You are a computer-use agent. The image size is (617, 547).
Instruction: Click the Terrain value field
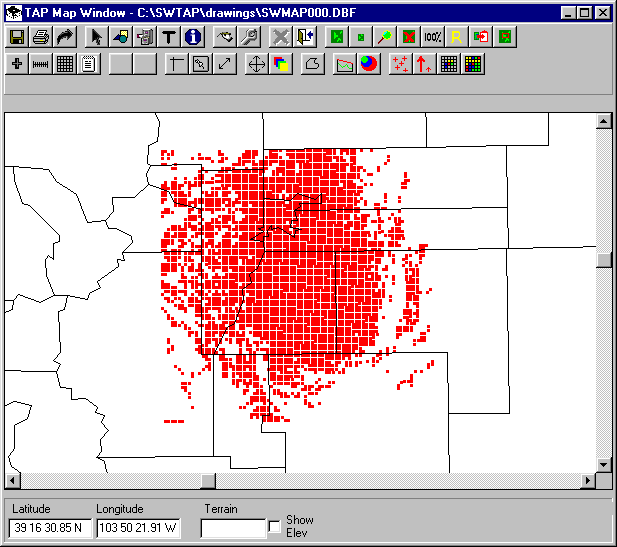233,528
